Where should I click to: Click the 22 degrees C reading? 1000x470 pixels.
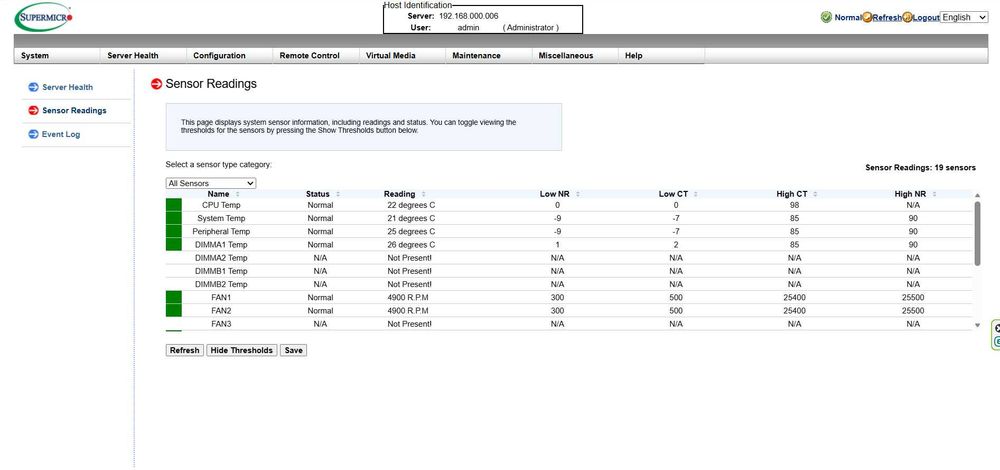click(411, 205)
